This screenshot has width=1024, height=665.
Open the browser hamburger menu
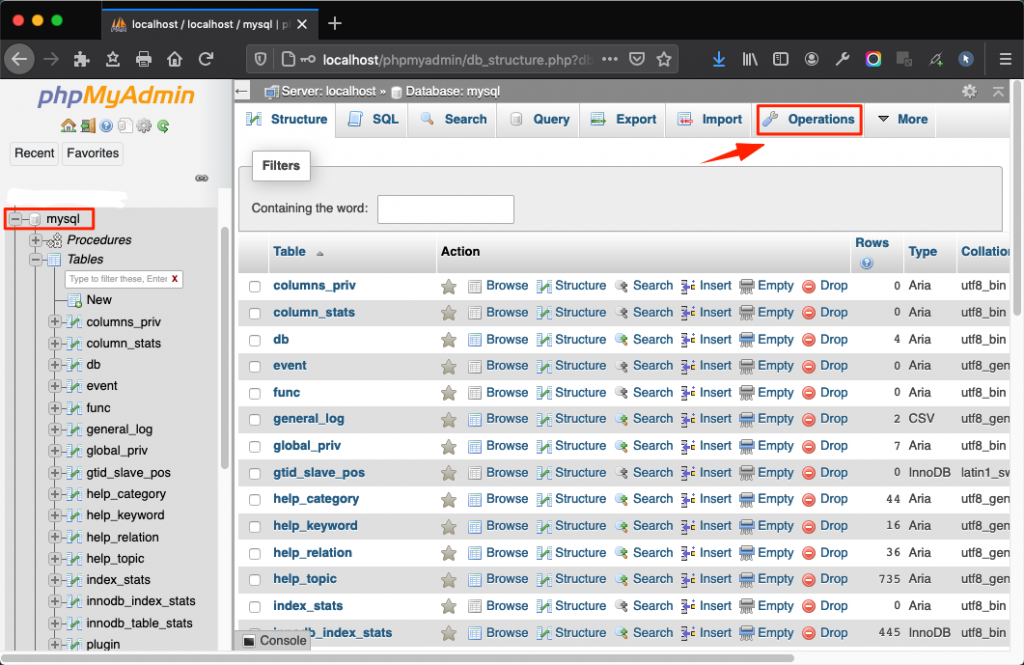1005,59
